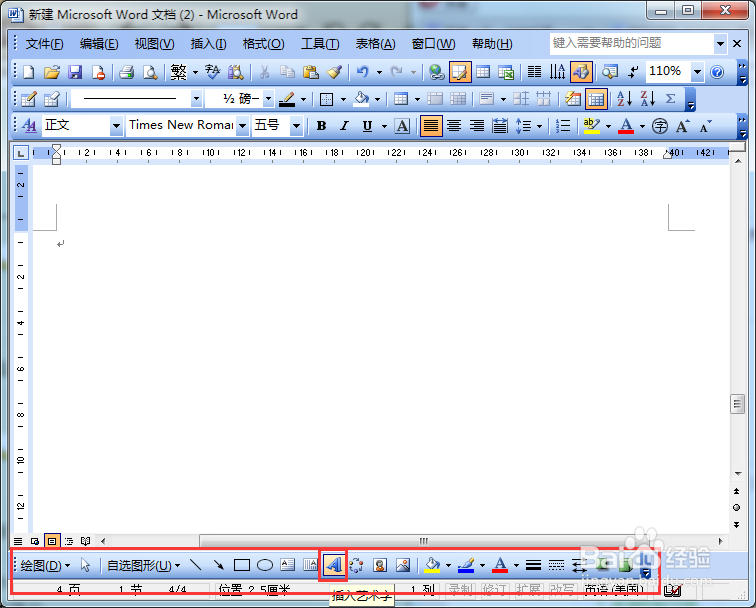The width and height of the screenshot is (756, 608).
Task: Insert a text box from drawing toolbar
Action: click(x=288, y=565)
